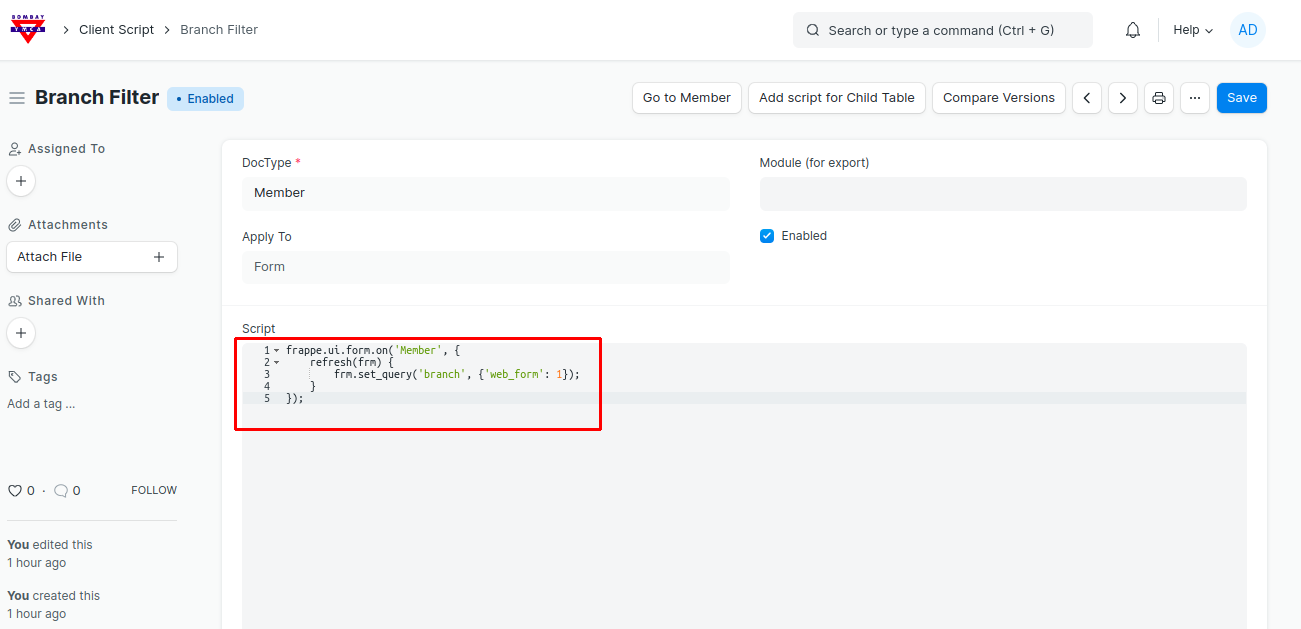Open the three-dots more options menu

(1195, 98)
